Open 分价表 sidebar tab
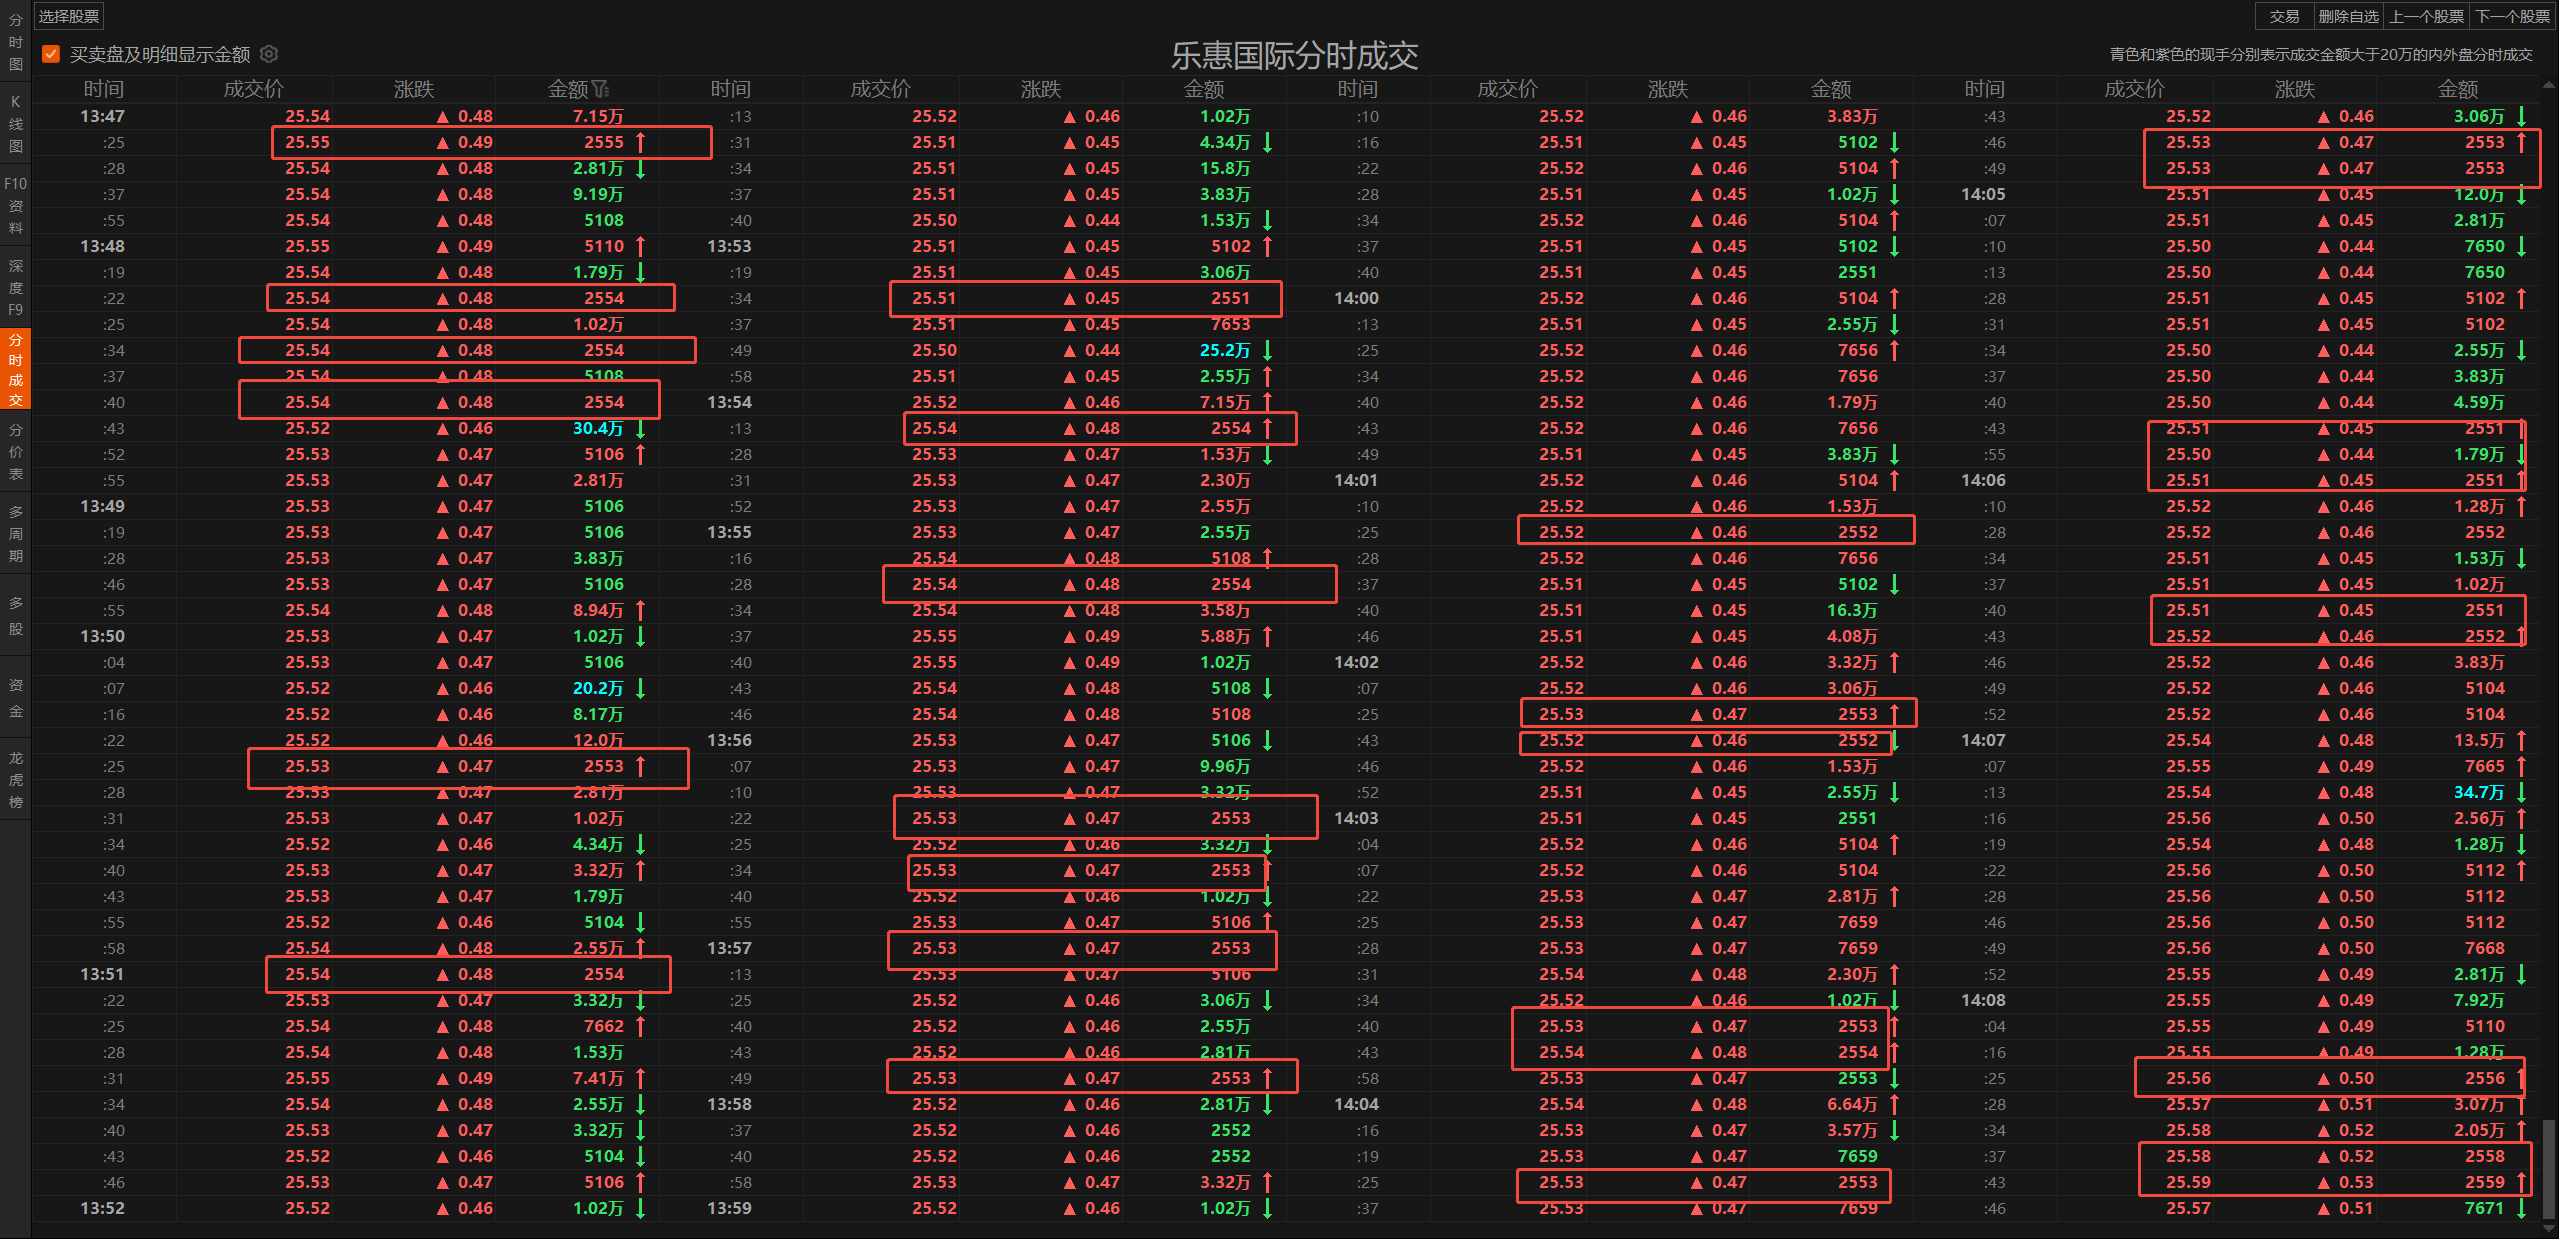The image size is (2559, 1239). 15,451
